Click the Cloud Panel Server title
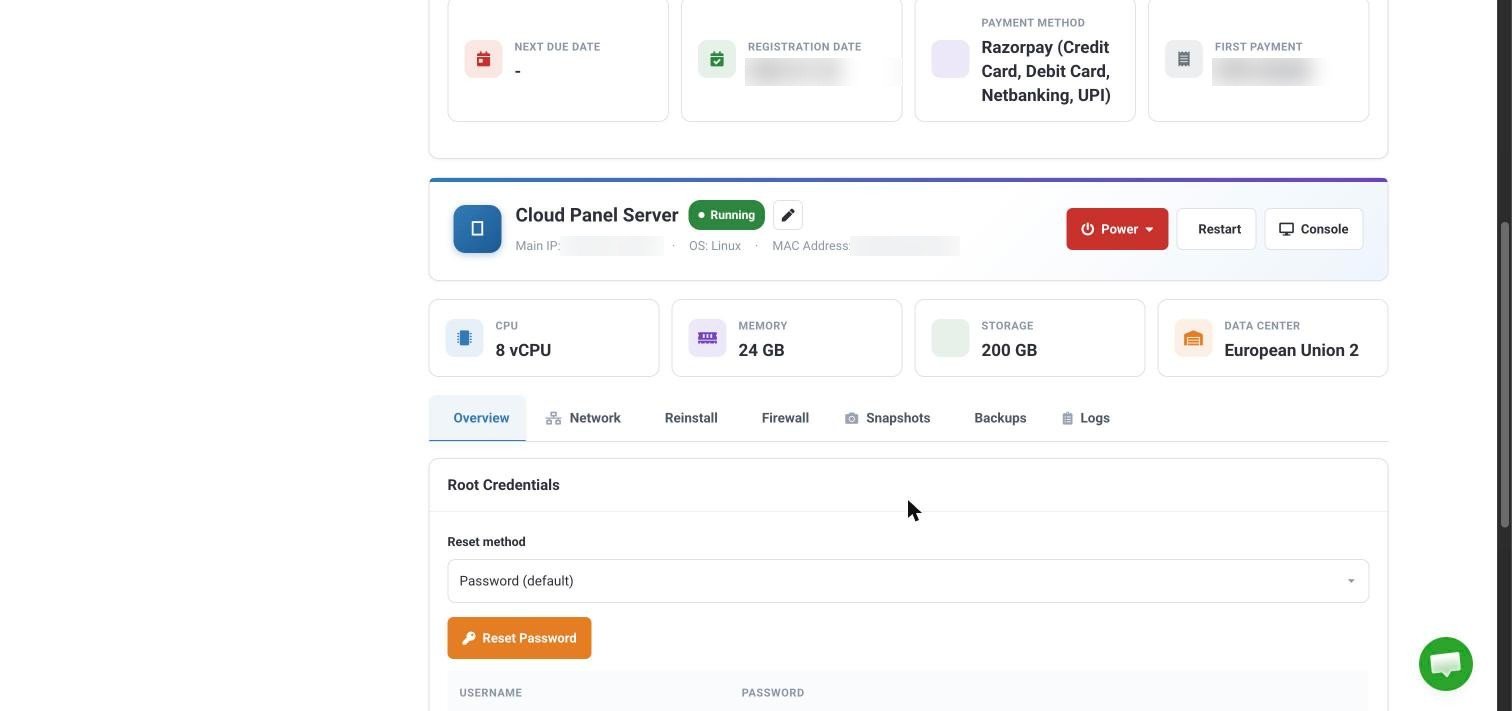The width and height of the screenshot is (1512, 711). click(x=597, y=215)
